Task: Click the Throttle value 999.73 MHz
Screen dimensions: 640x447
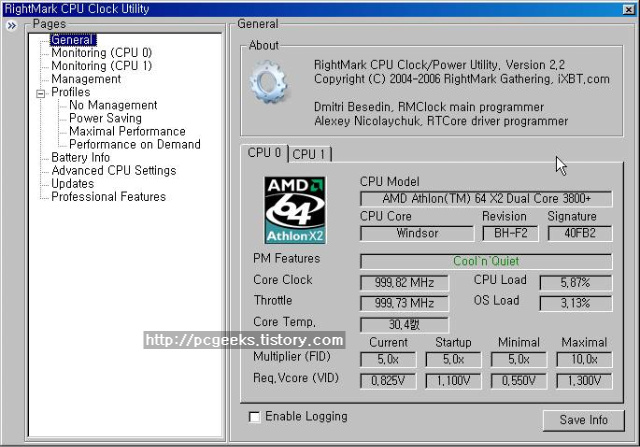Action: tap(404, 303)
